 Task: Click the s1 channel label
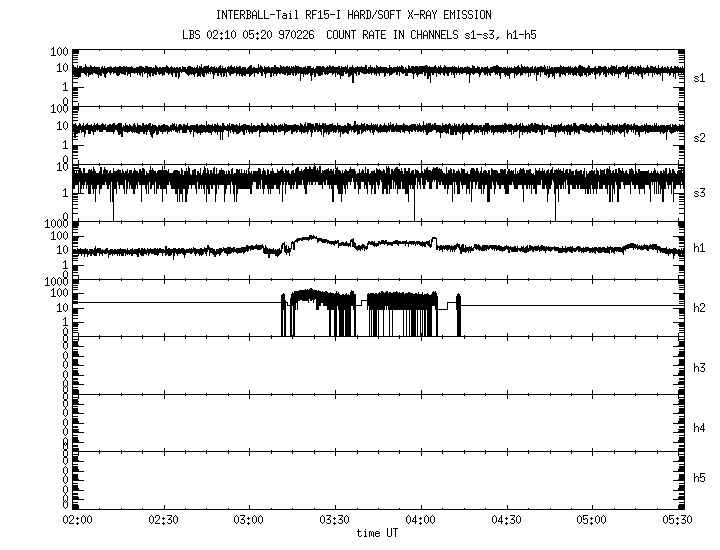[x=699, y=78]
